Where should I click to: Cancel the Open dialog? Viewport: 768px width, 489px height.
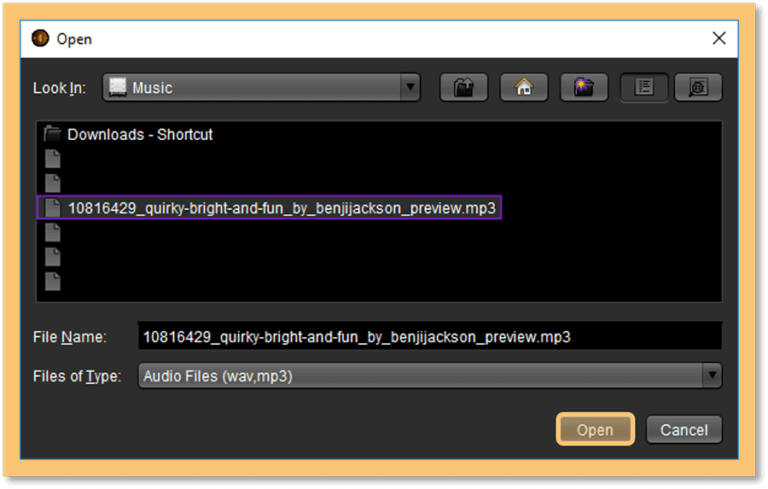pos(684,430)
